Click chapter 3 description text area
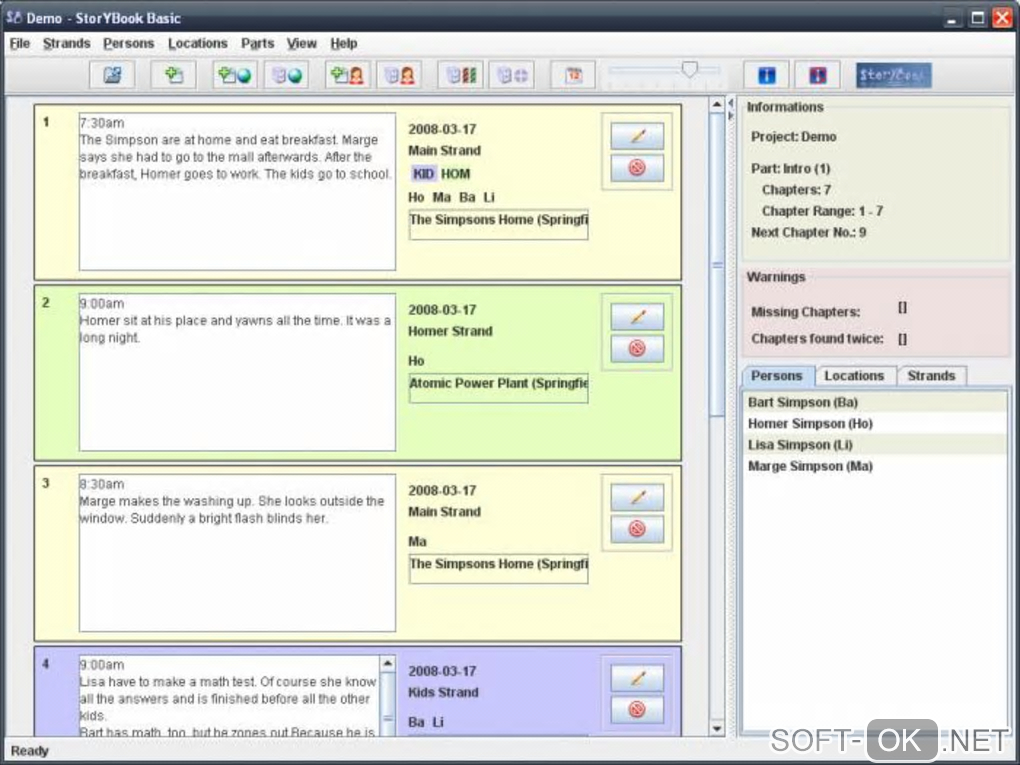This screenshot has width=1020, height=765. (237, 553)
